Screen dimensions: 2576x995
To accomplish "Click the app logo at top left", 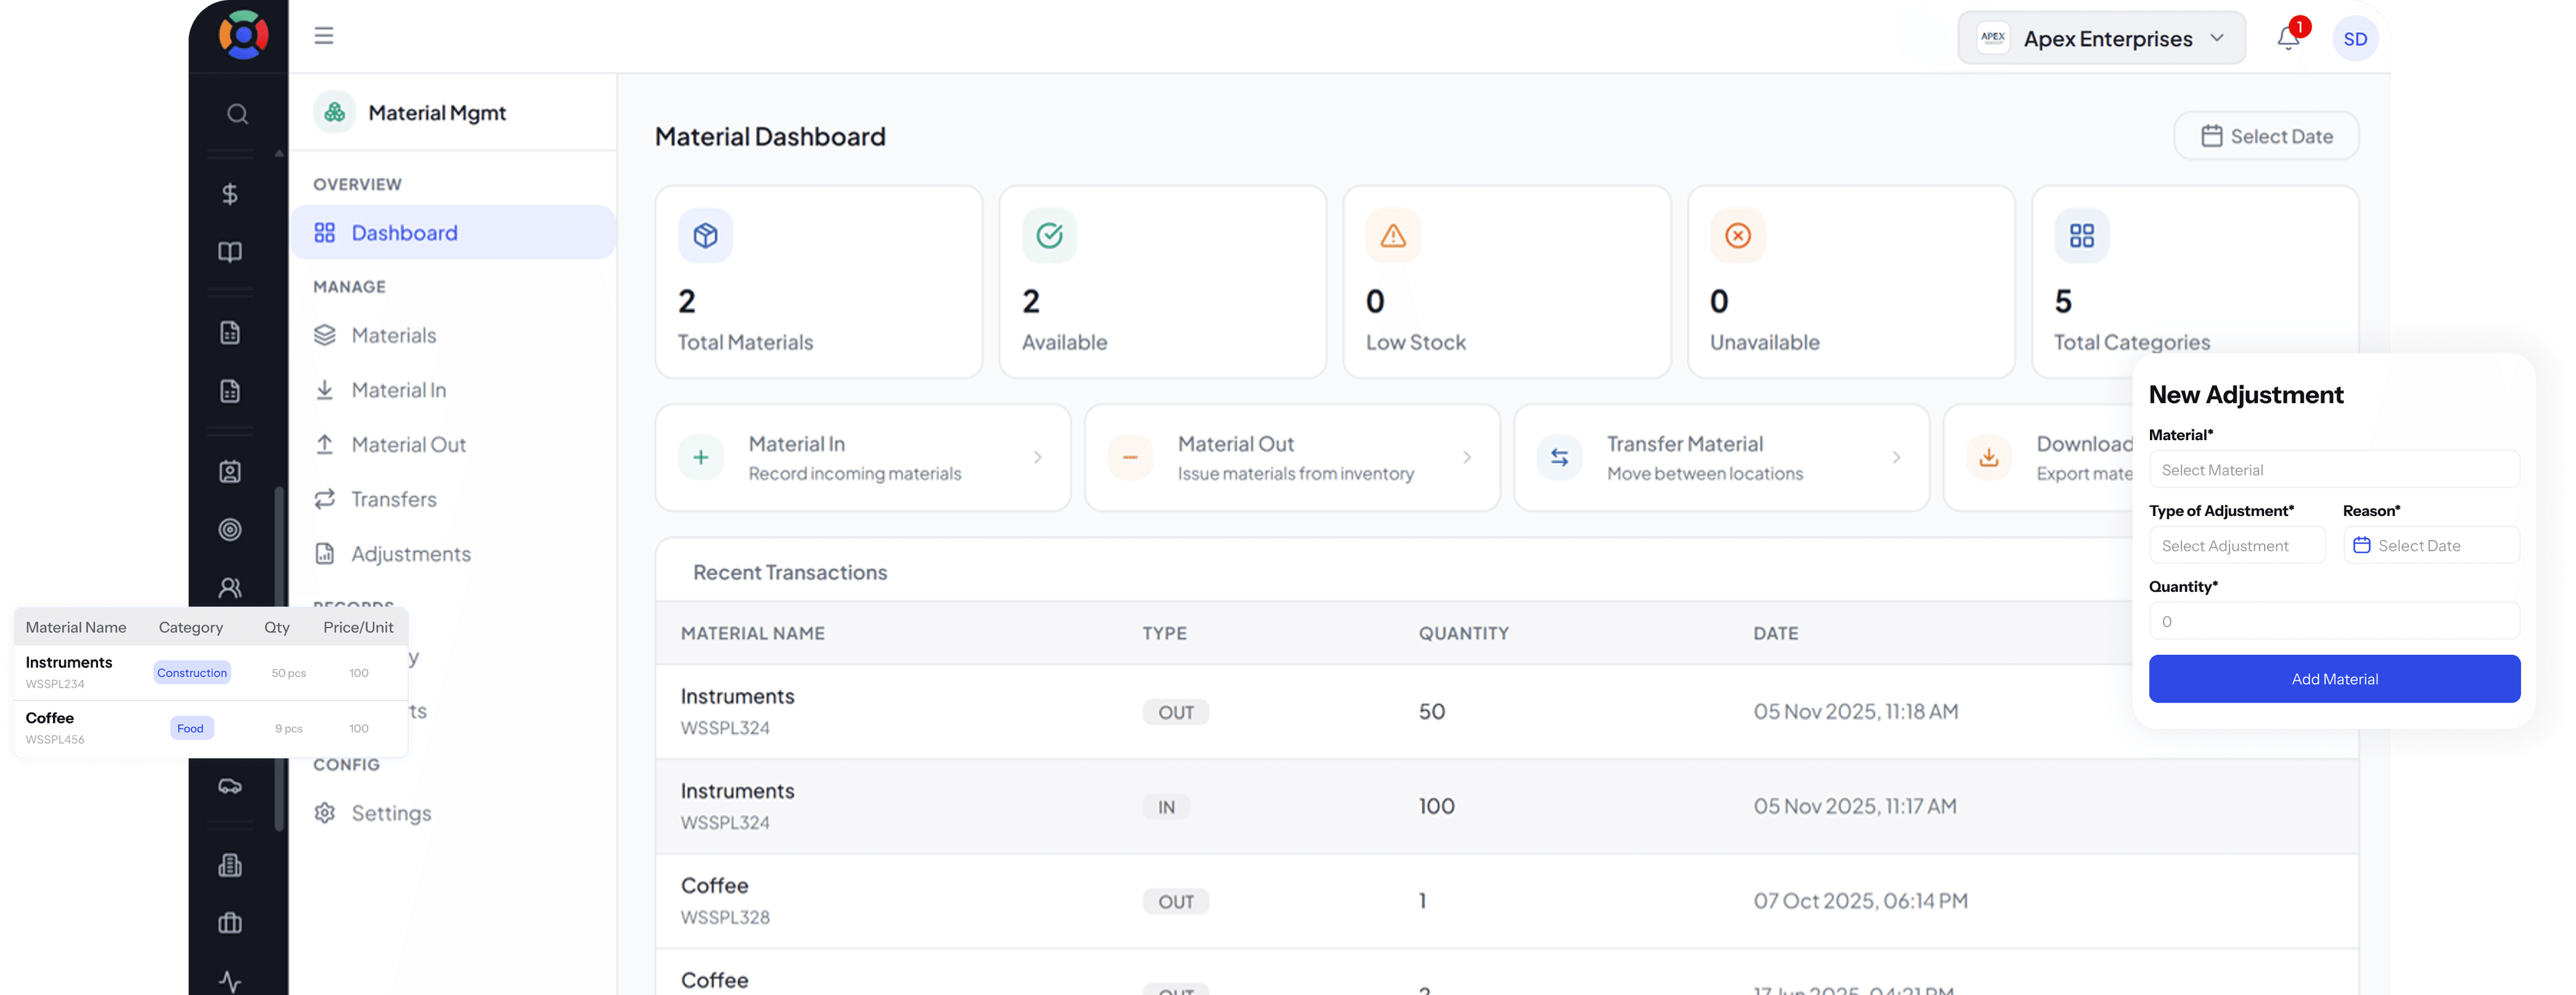I will click(243, 35).
